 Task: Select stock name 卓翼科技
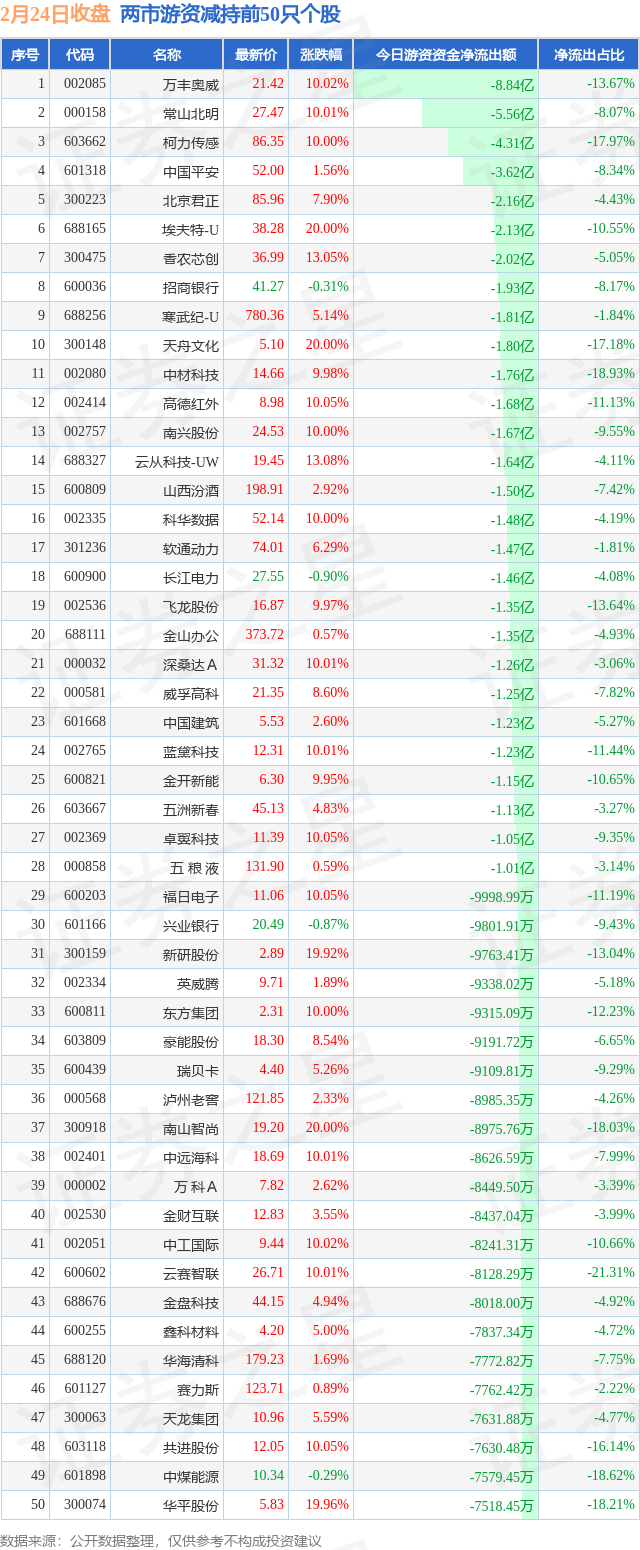(191, 838)
